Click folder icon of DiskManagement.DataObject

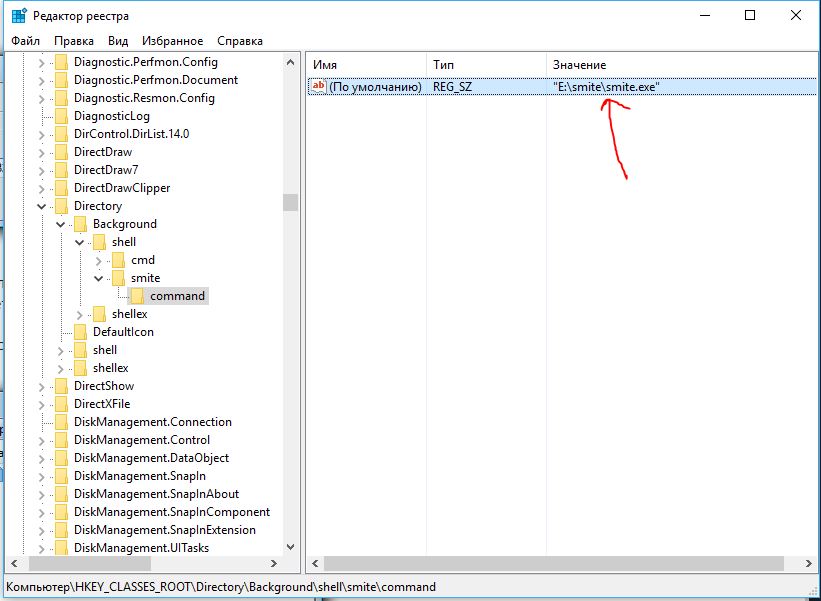coord(62,458)
